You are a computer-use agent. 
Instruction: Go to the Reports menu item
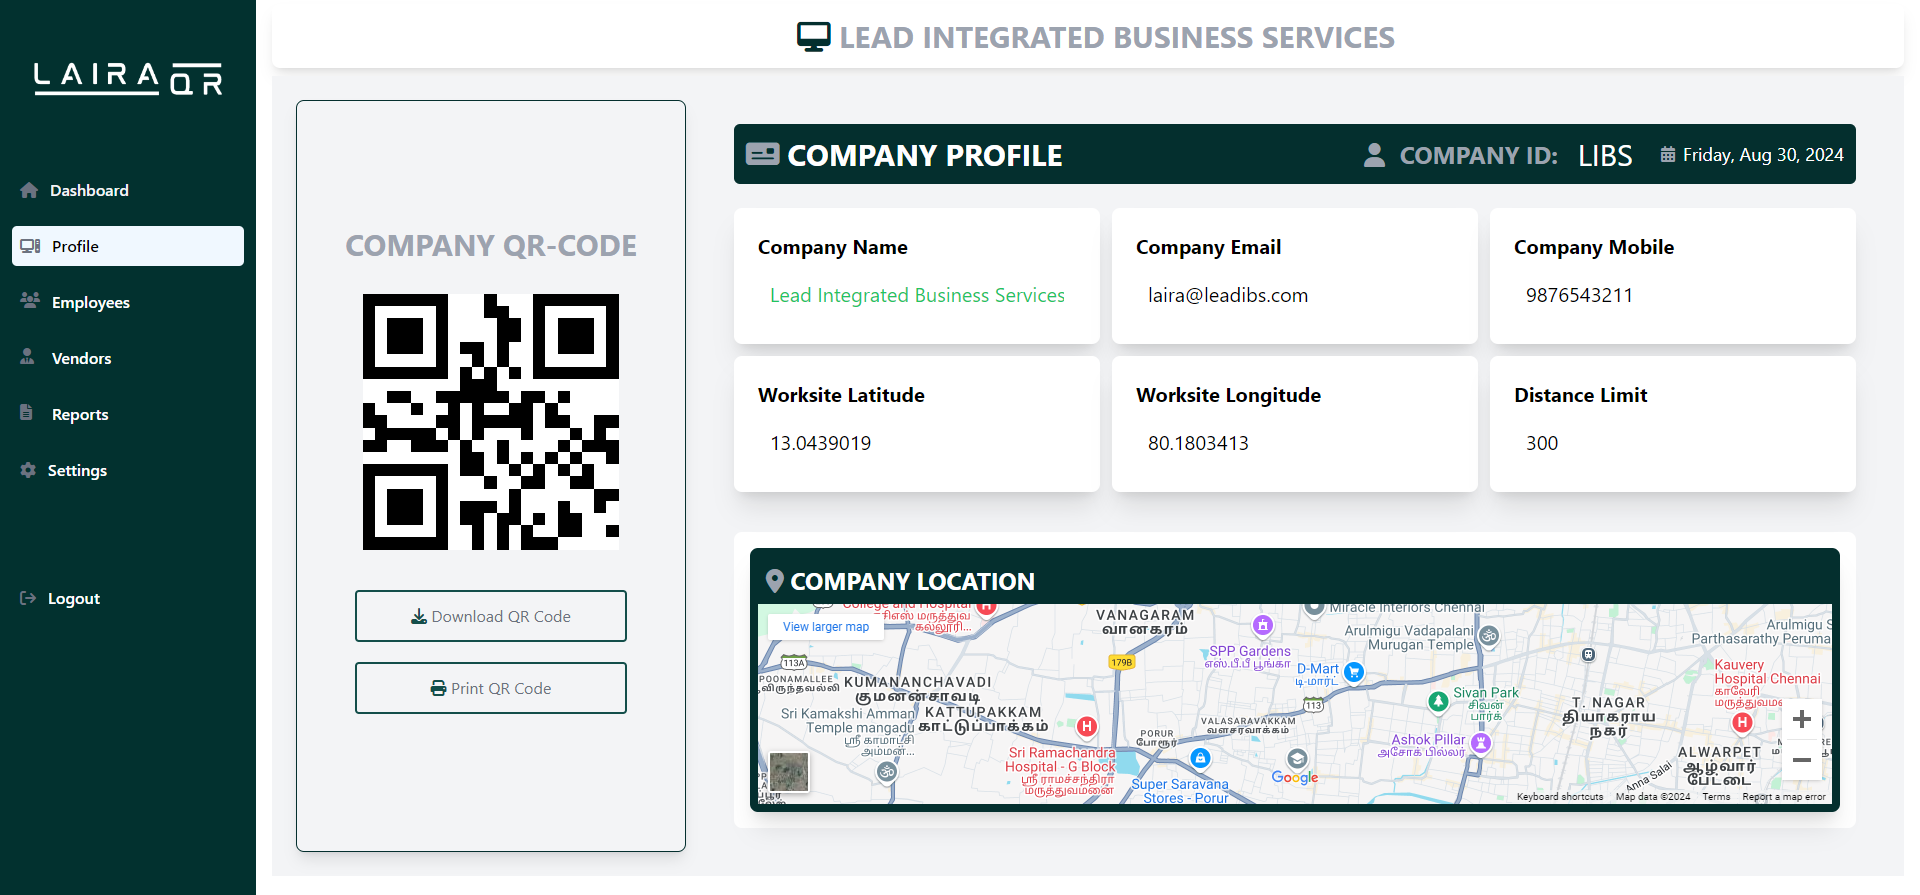(80, 414)
